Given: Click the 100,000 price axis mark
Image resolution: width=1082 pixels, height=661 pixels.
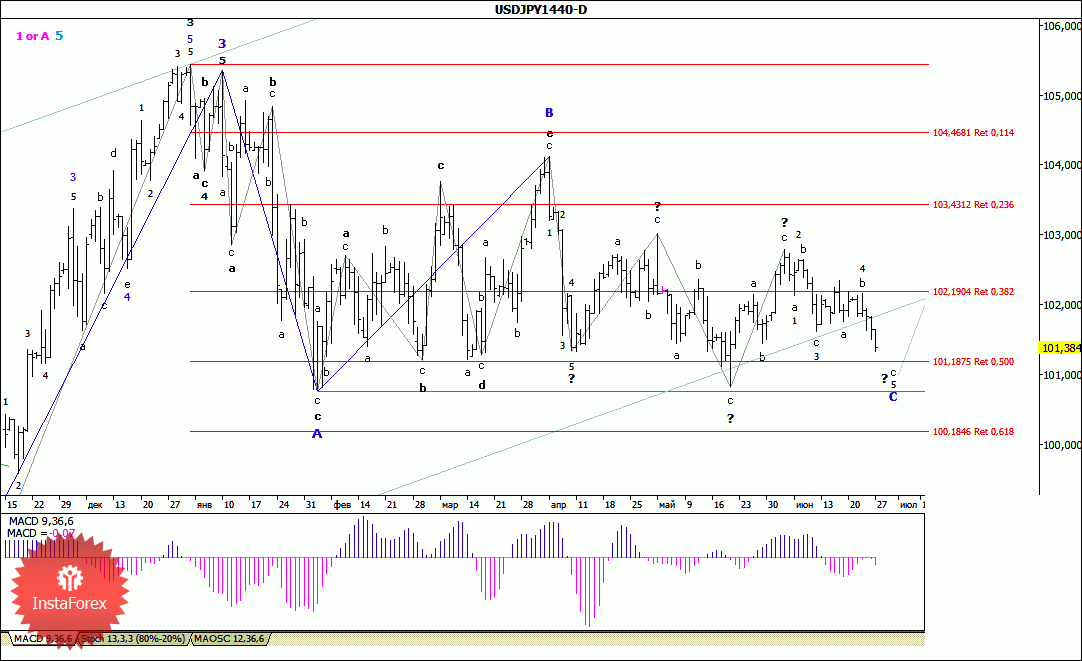Looking at the screenshot, I should [x=1061, y=445].
